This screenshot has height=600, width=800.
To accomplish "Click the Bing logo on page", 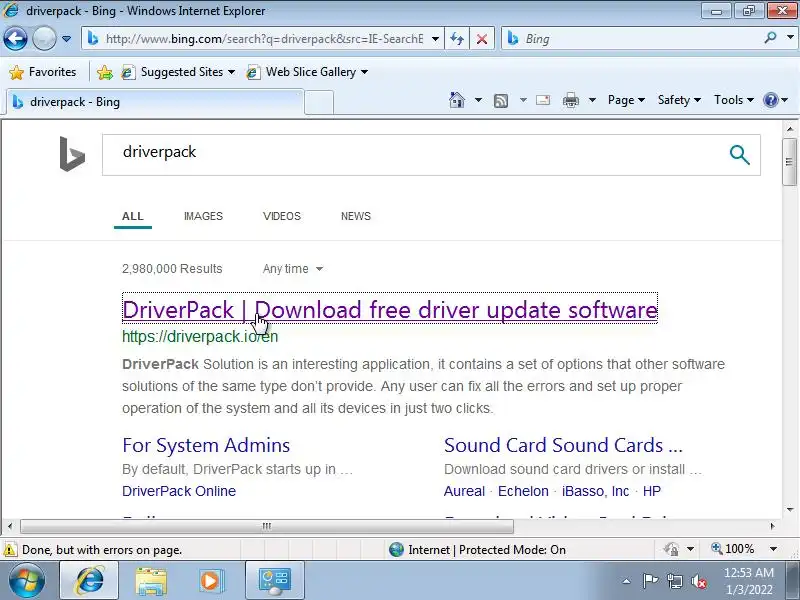I will (72, 154).
